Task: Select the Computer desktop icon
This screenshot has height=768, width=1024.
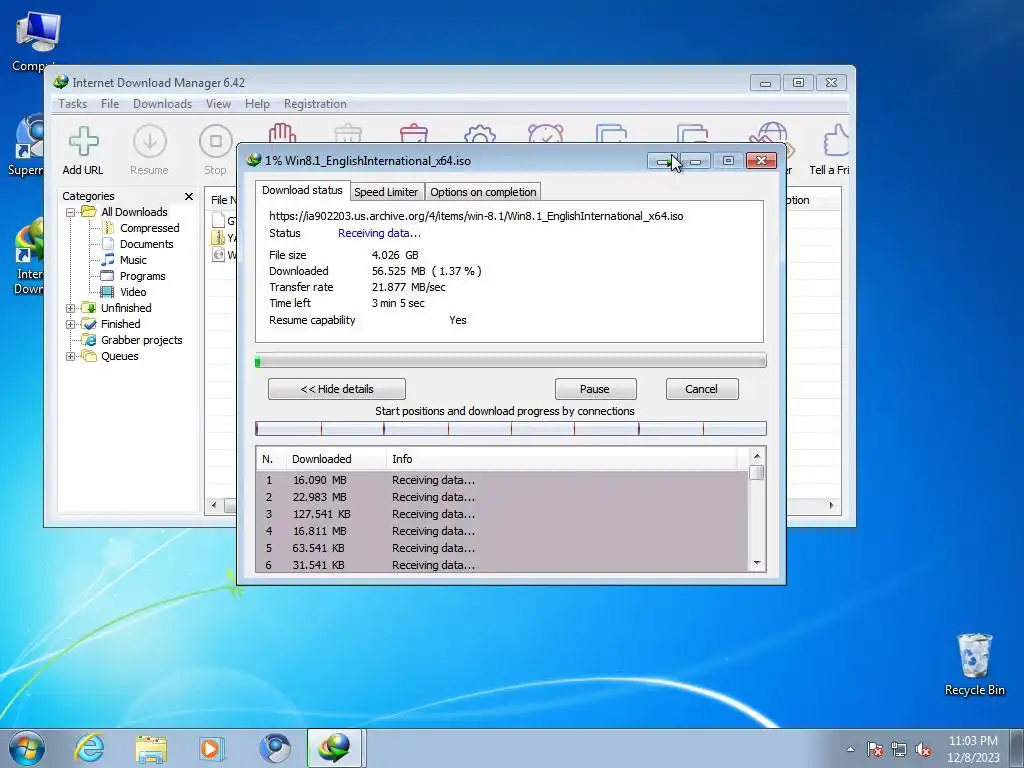Action: (36, 42)
